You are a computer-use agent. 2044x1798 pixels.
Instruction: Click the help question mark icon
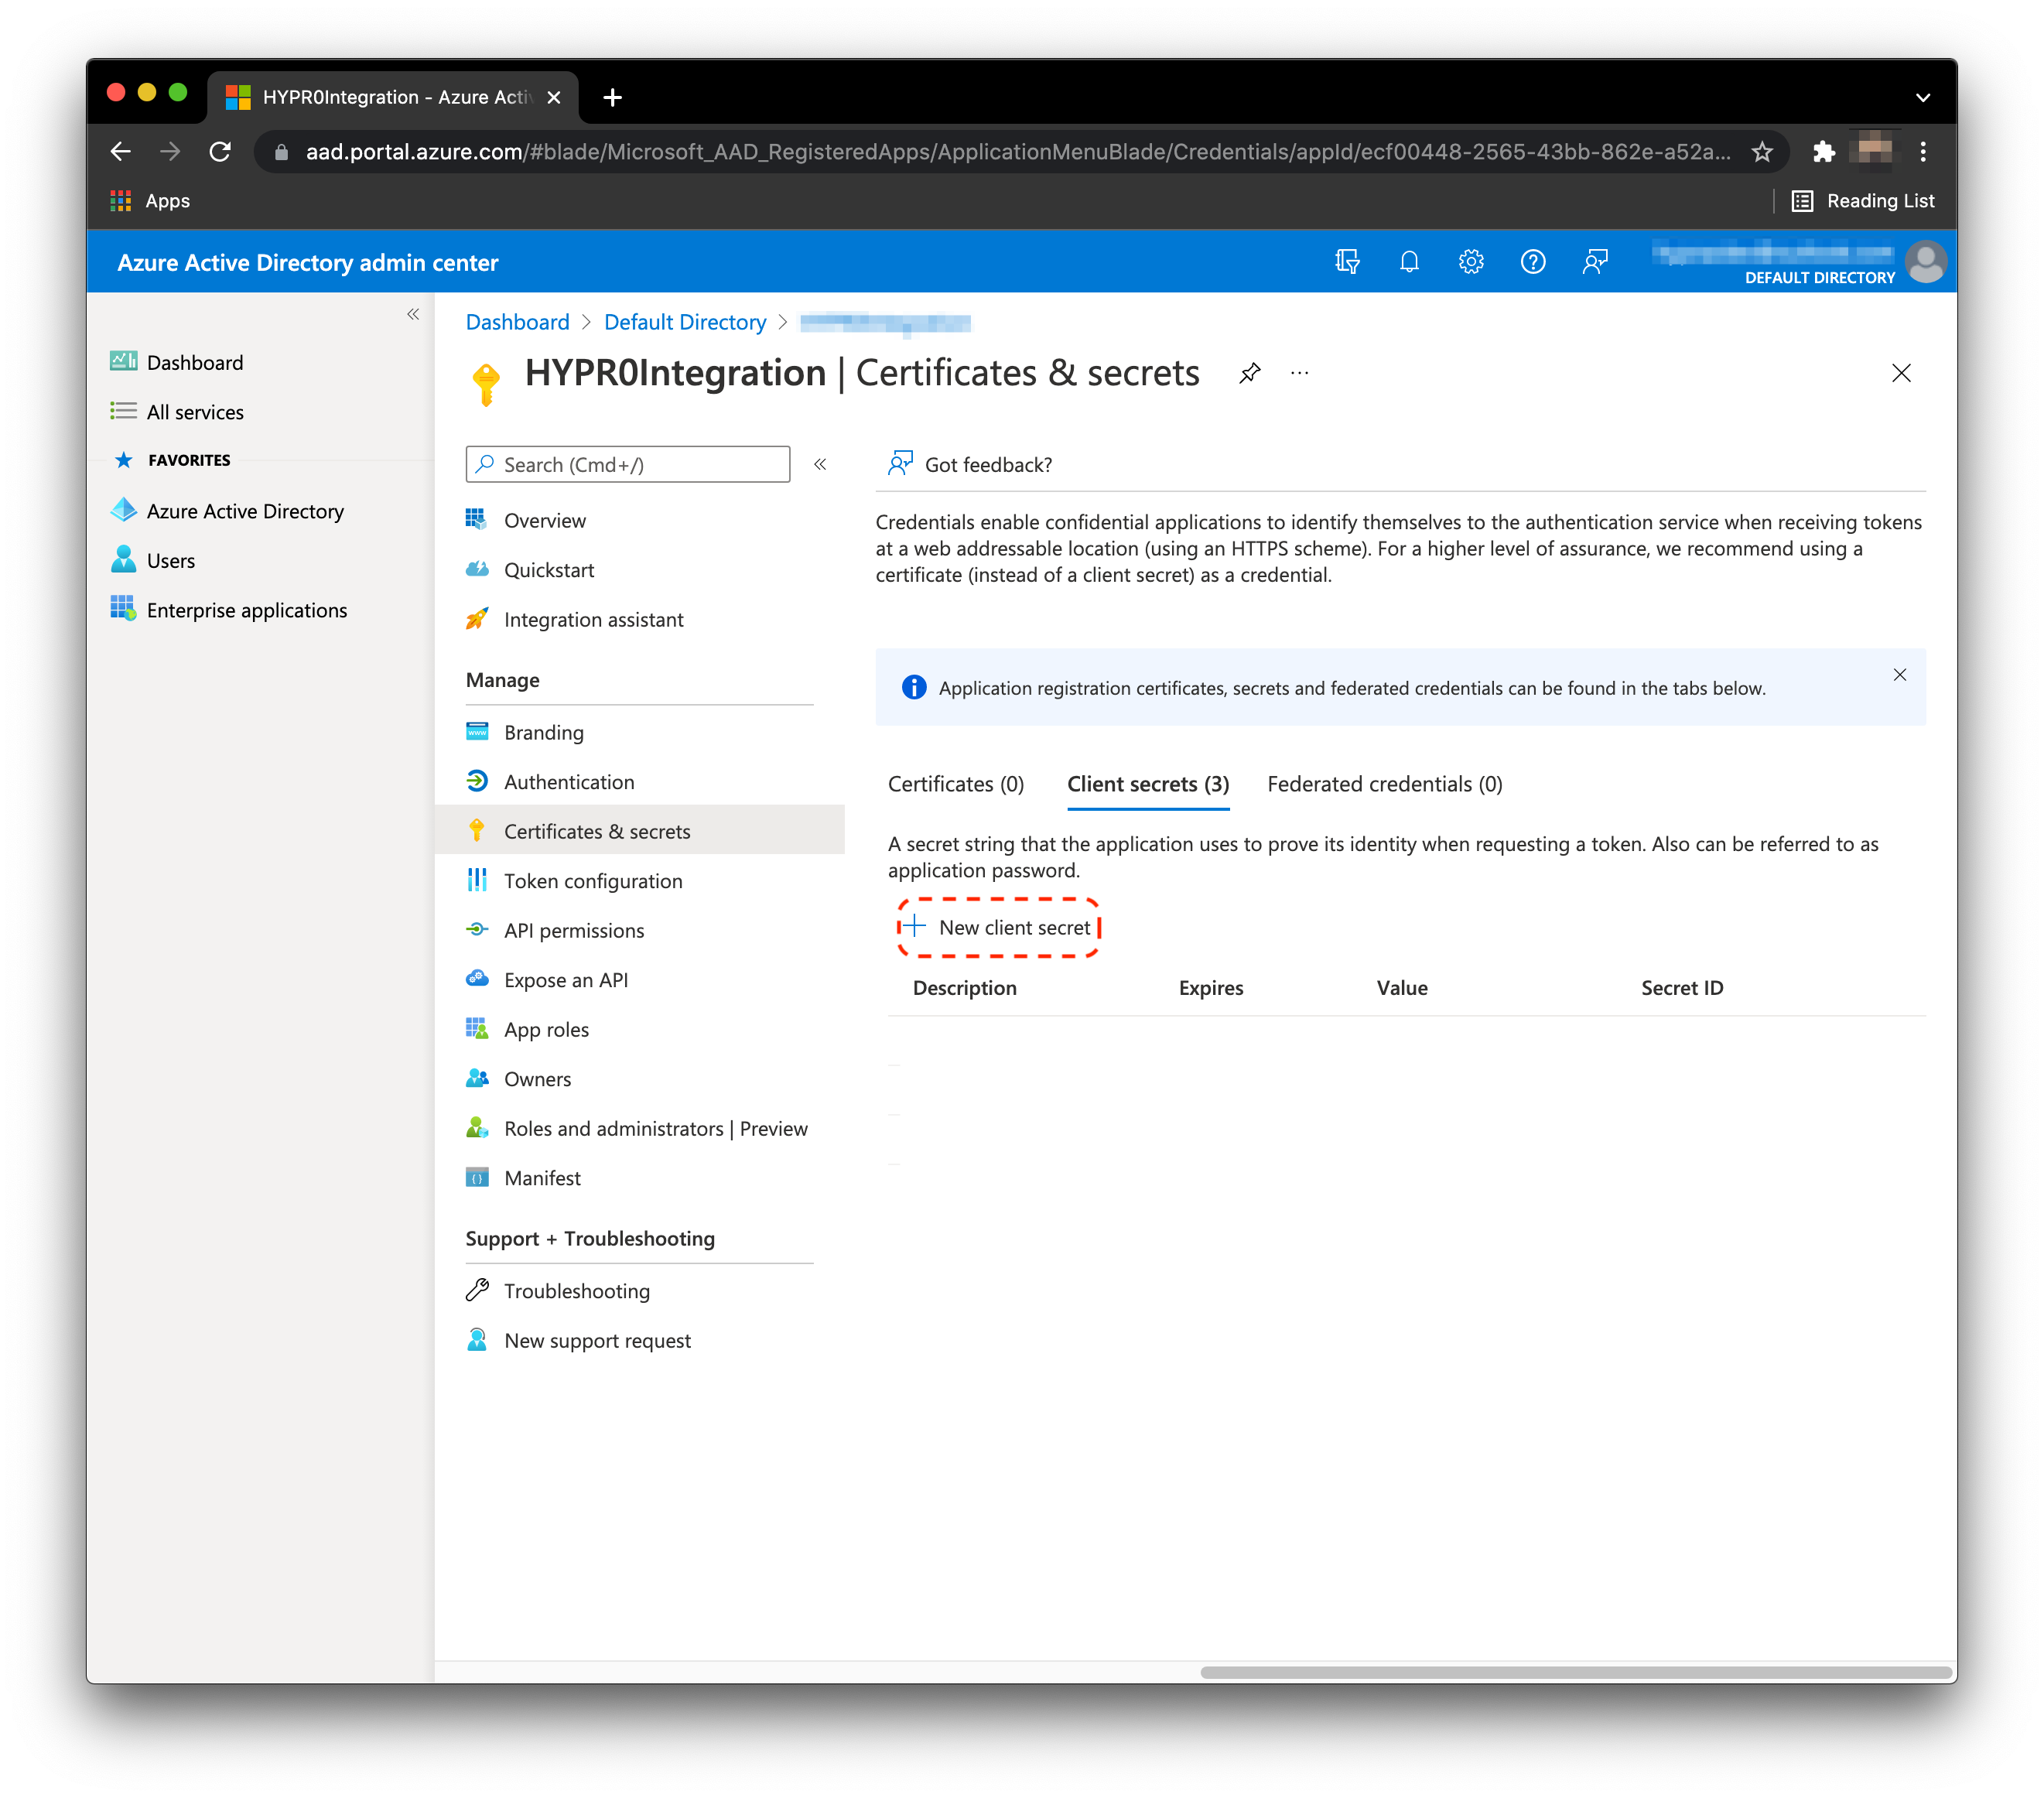point(1533,262)
